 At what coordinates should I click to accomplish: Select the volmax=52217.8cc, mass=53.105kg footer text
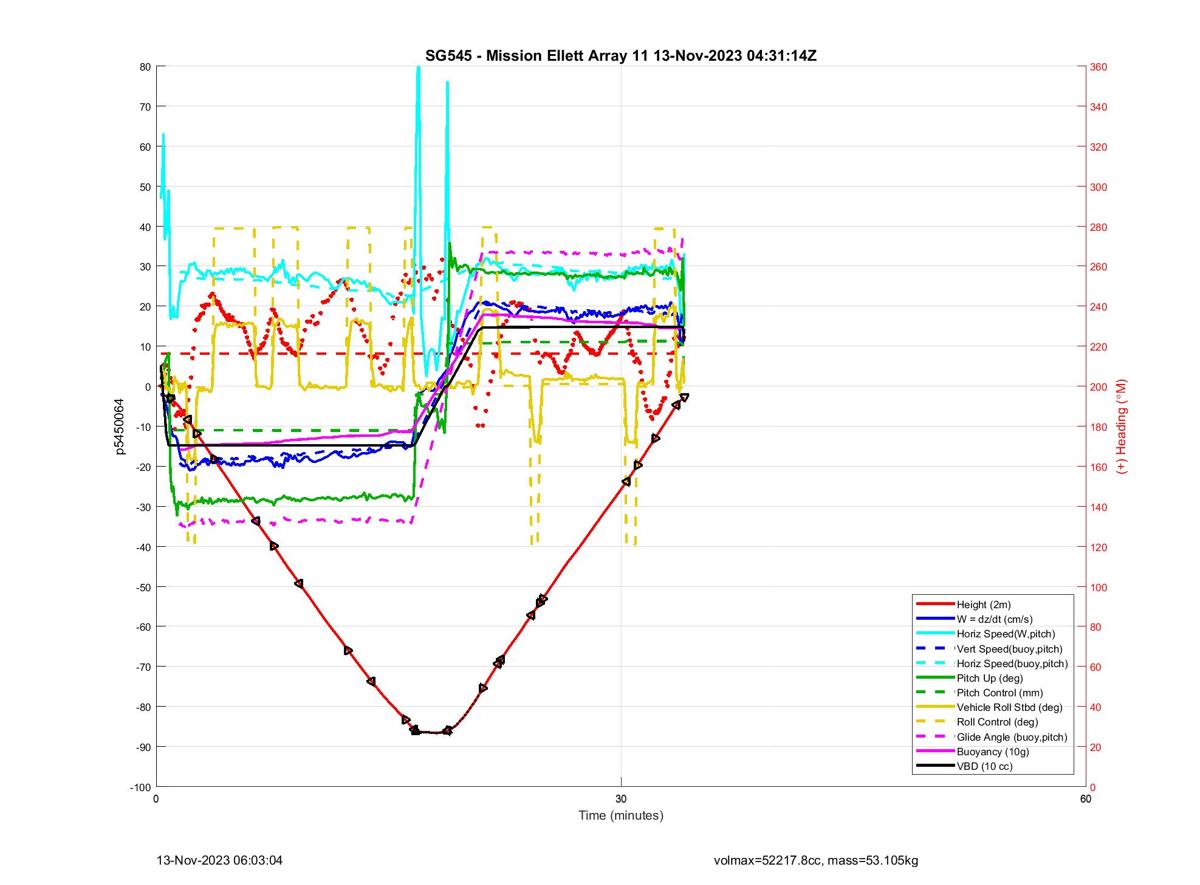pos(816,860)
